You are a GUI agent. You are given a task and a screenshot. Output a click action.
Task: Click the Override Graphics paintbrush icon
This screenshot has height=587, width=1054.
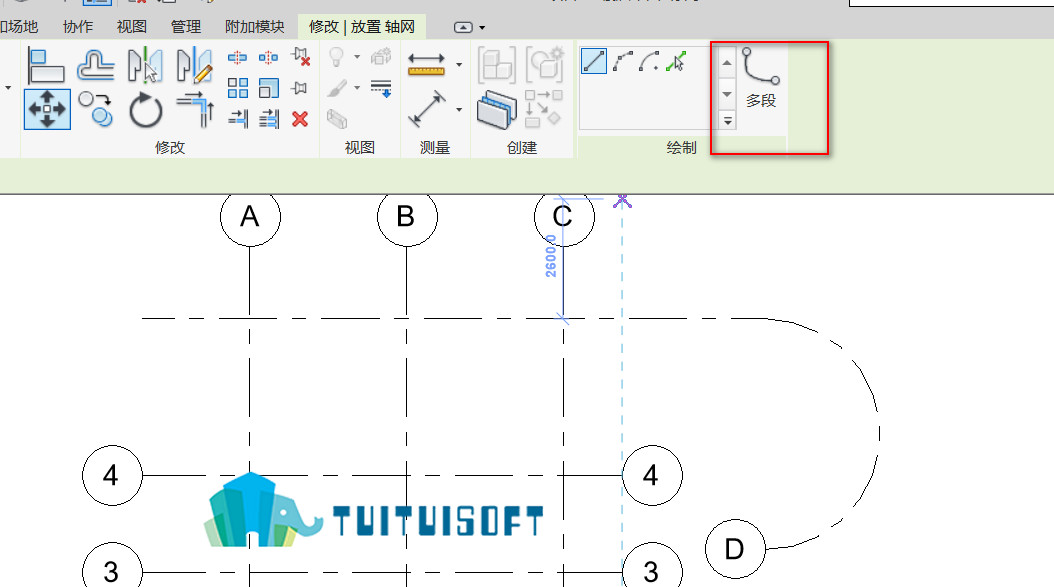click(x=337, y=88)
